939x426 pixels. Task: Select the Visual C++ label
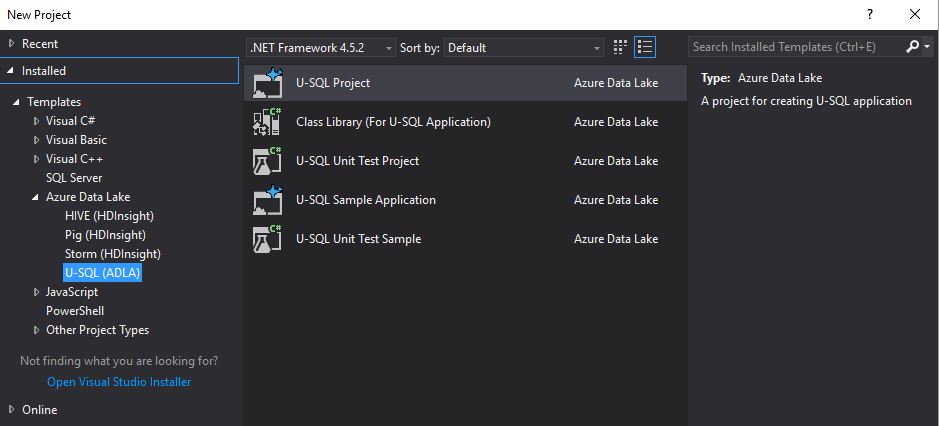74,159
